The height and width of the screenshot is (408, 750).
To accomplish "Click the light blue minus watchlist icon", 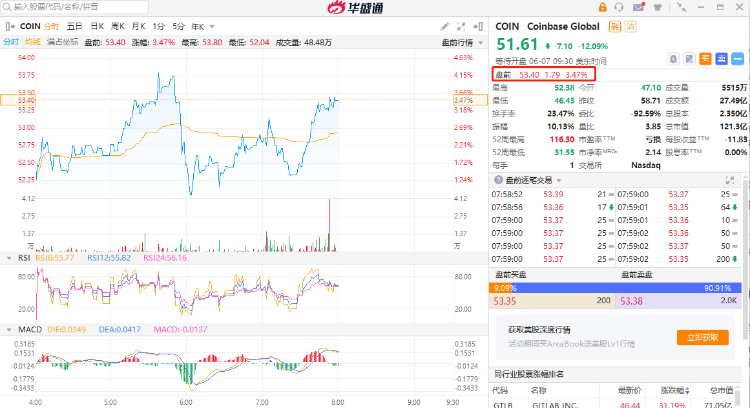I will click(738, 59).
